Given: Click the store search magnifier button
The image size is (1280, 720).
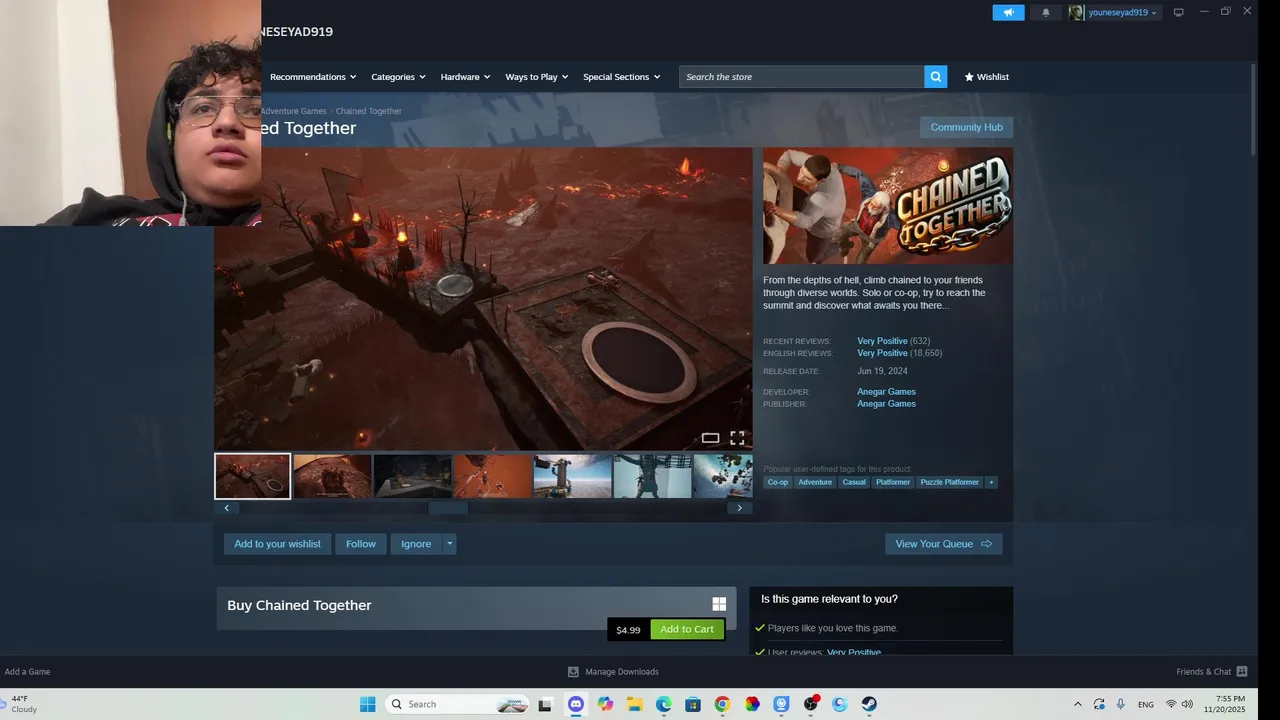Looking at the screenshot, I should 935,77.
